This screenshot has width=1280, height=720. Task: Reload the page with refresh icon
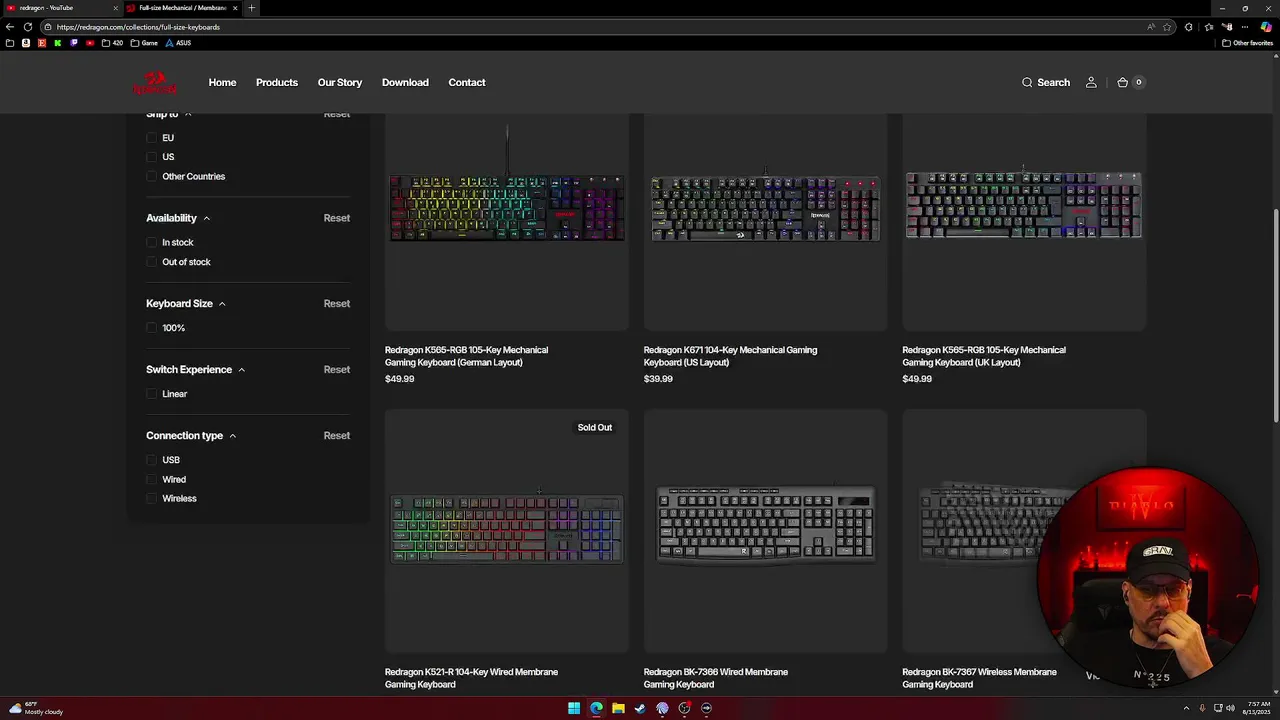[28, 27]
